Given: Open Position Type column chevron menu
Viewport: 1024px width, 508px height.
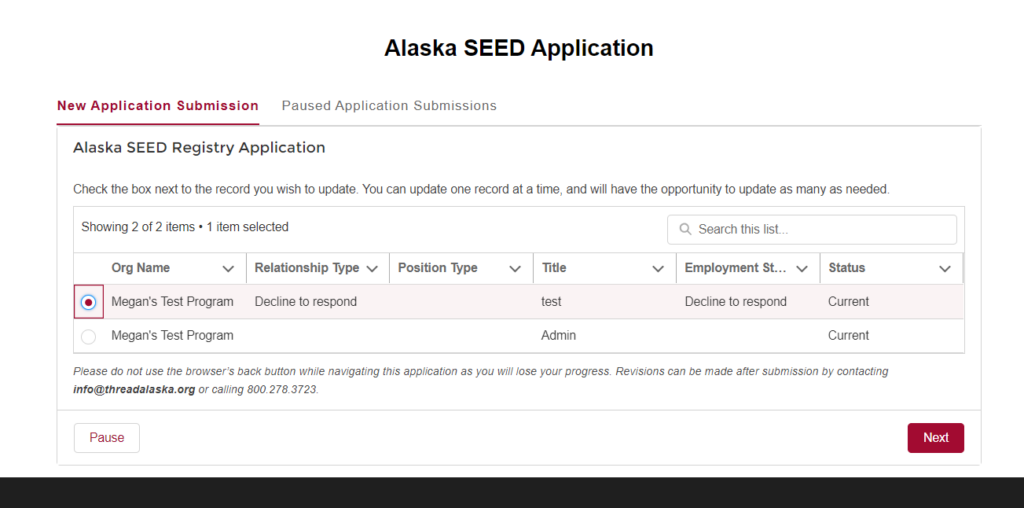Looking at the screenshot, I should (x=515, y=268).
